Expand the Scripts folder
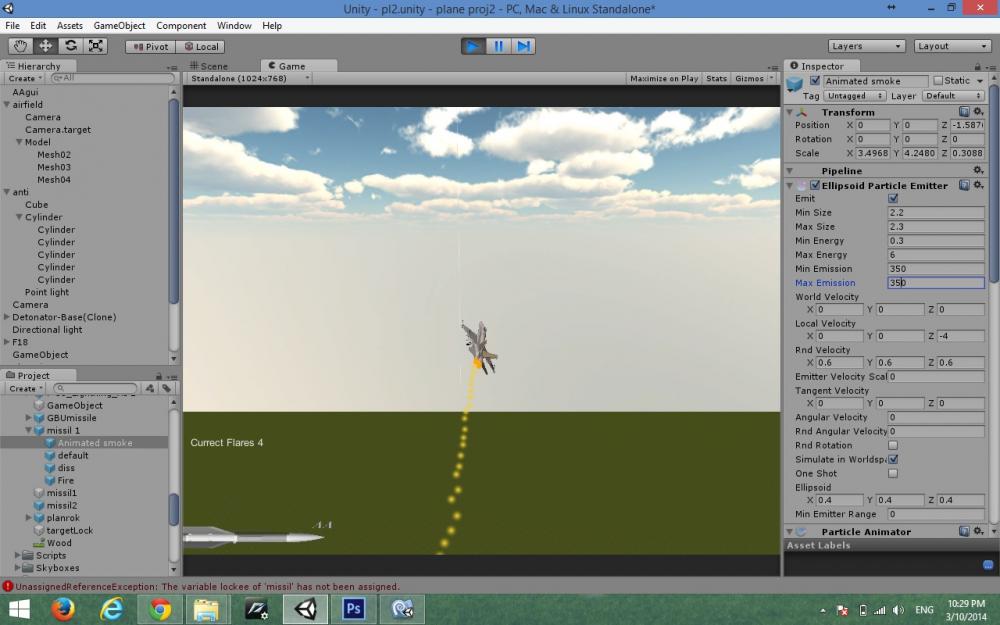The image size is (1000, 625). (x=17, y=555)
